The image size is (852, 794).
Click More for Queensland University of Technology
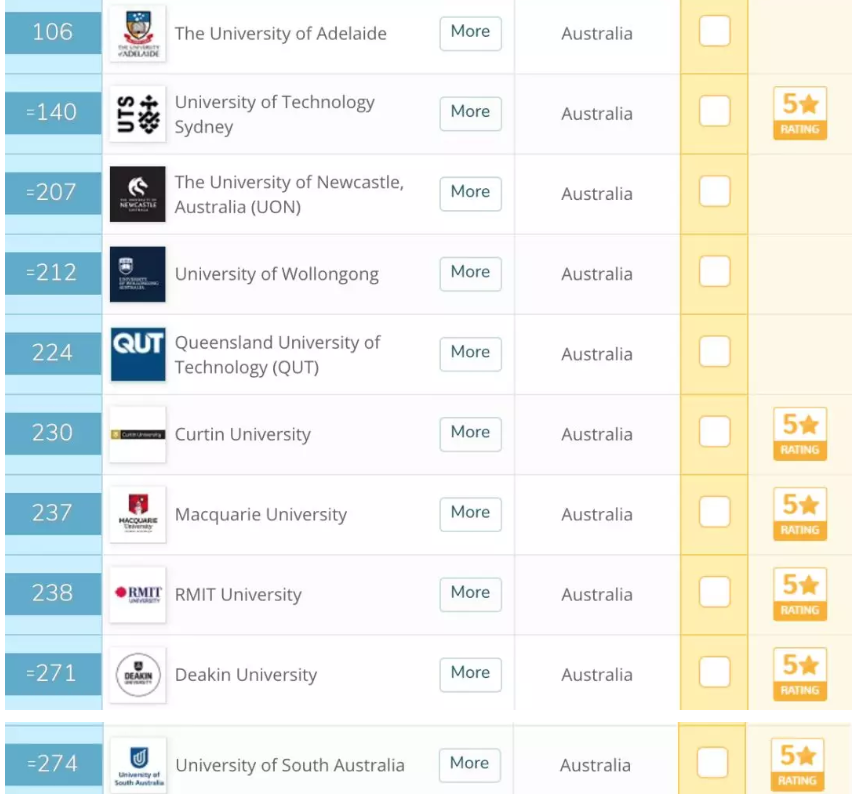471,354
